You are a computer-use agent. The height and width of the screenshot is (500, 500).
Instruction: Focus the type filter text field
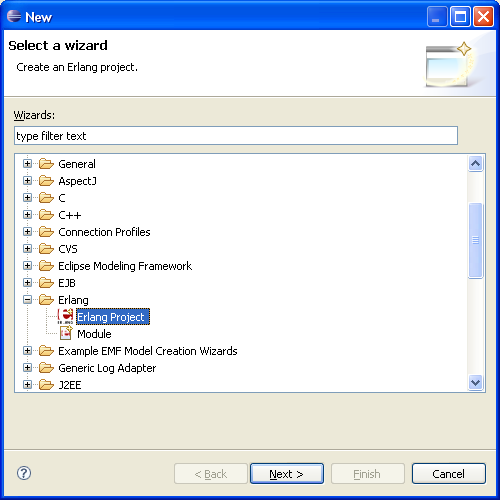[x=236, y=136]
